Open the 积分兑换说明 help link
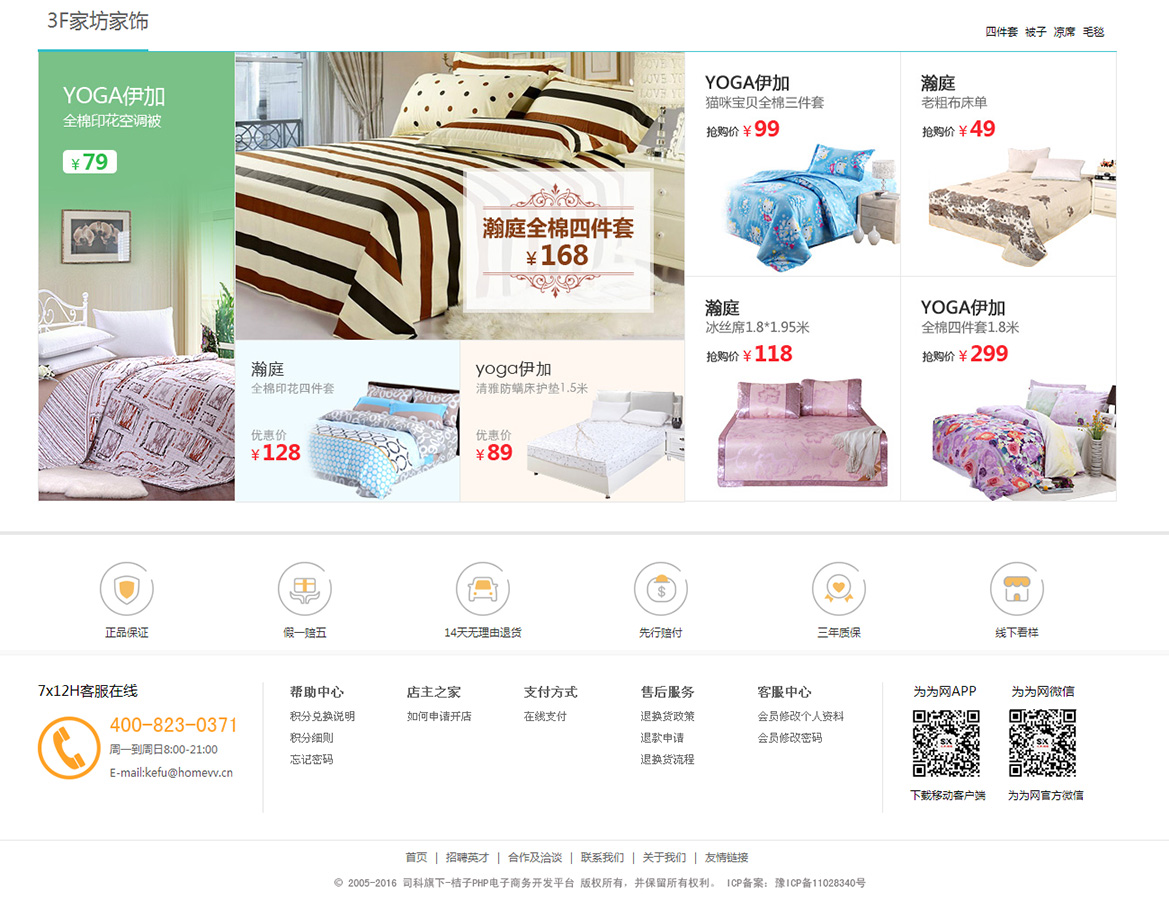This screenshot has width=1169, height=900. point(322,716)
